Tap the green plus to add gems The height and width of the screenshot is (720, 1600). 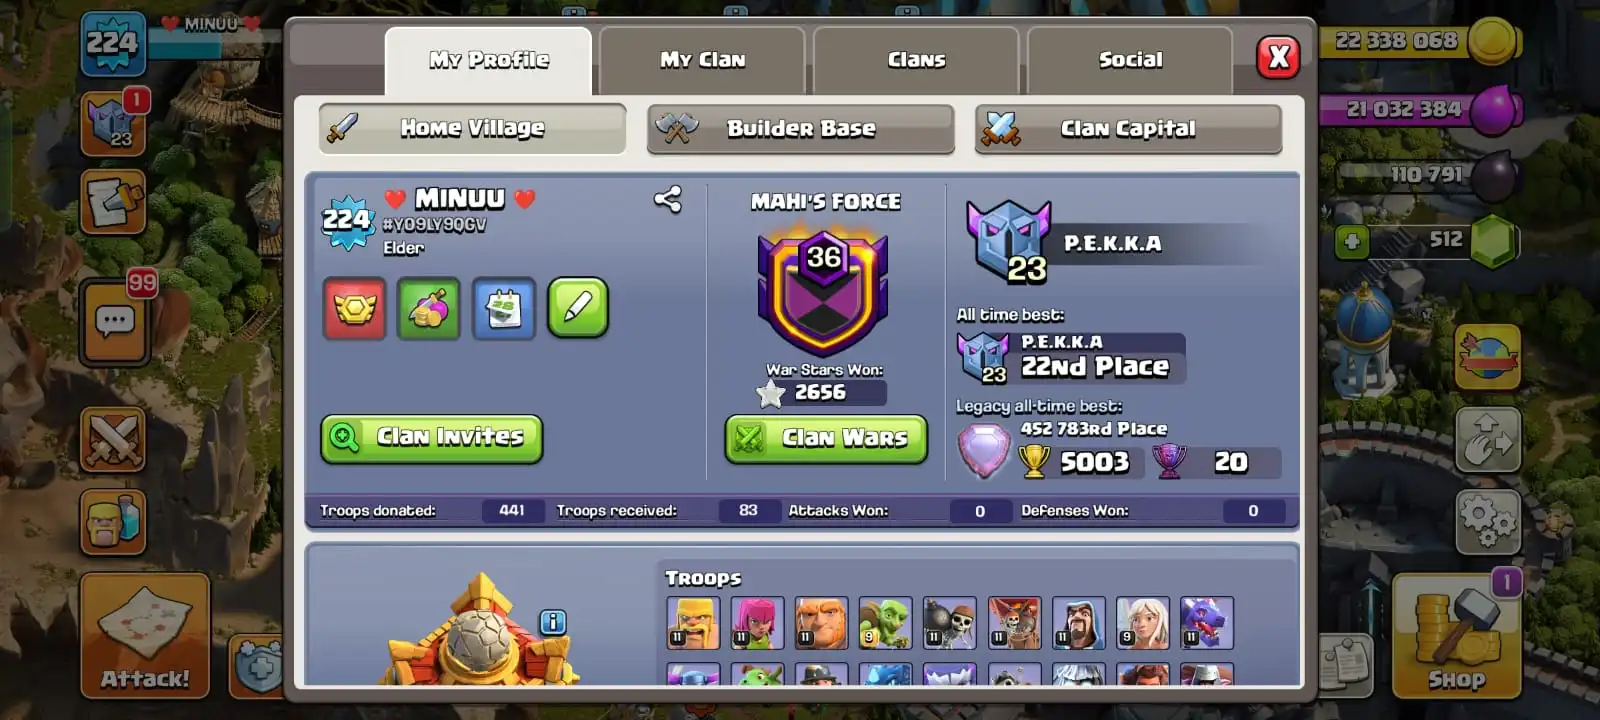click(x=1352, y=242)
